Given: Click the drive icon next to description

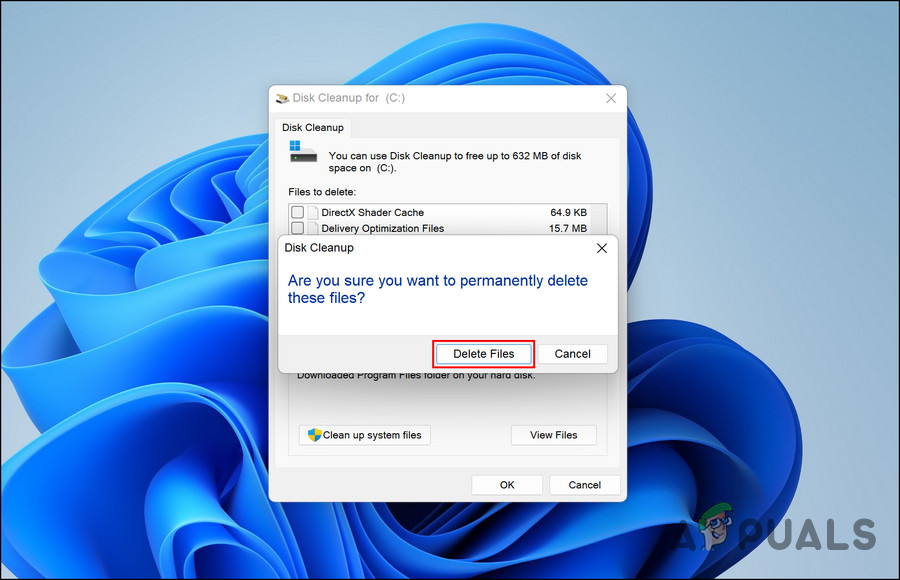Looking at the screenshot, I should click(302, 152).
